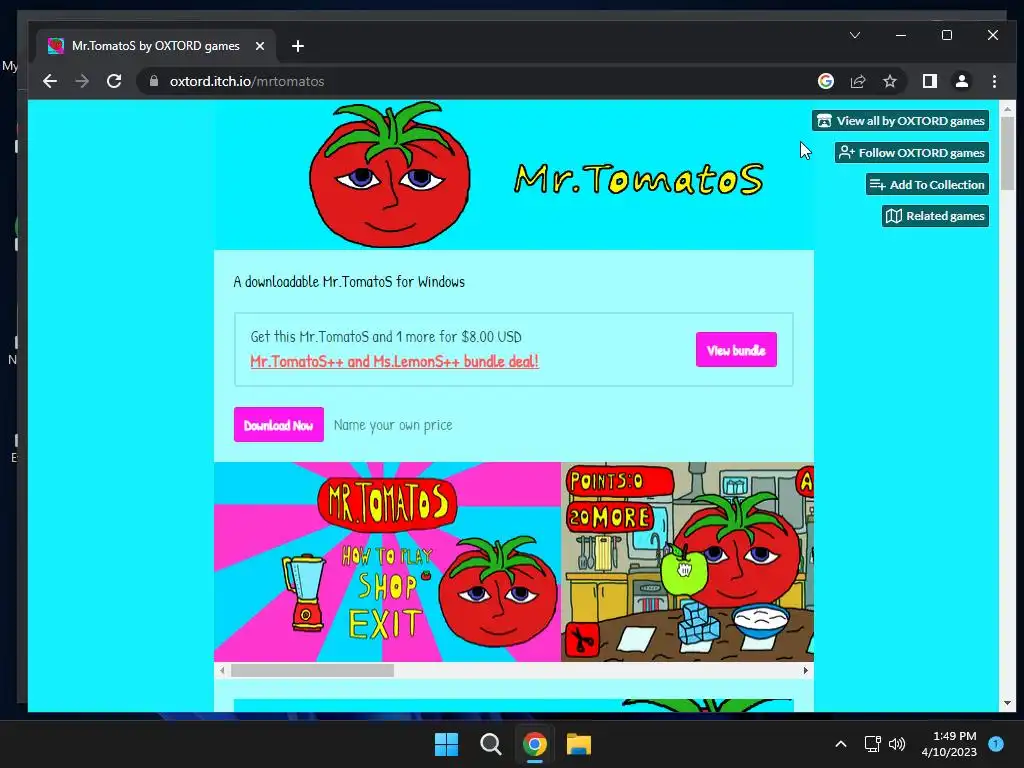
Task: Toggle Chrome side panel icon
Action: [930, 81]
